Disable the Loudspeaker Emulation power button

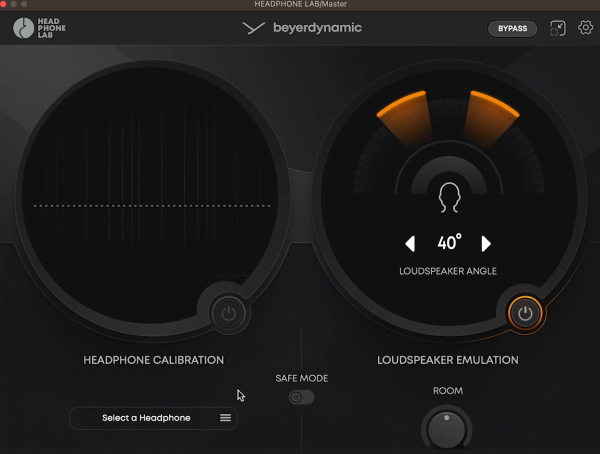point(525,314)
